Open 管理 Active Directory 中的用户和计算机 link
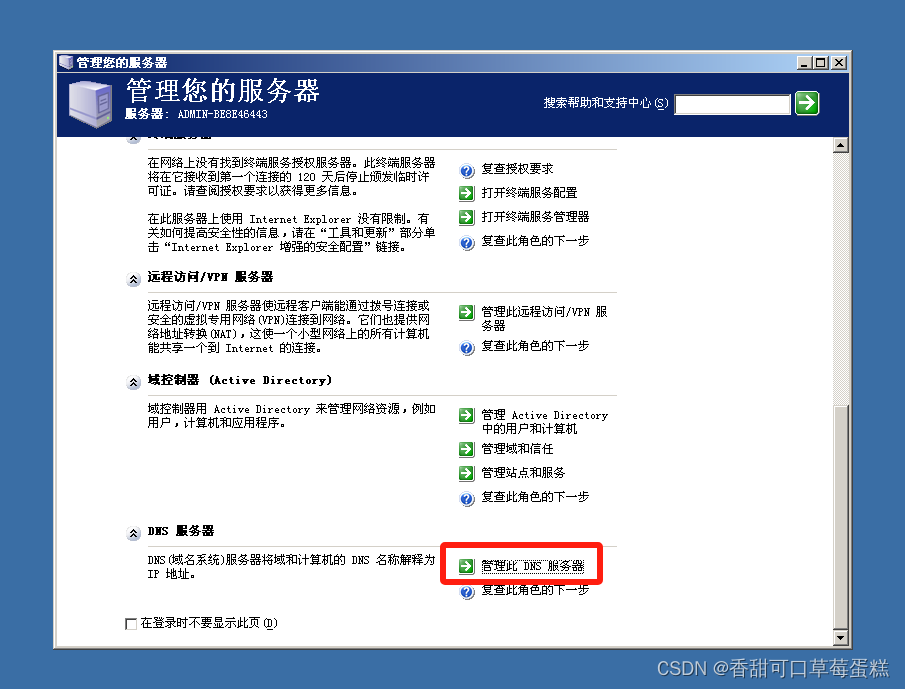Image resolution: width=905 pixels, height=689 pixels. (x=545, y=422)
